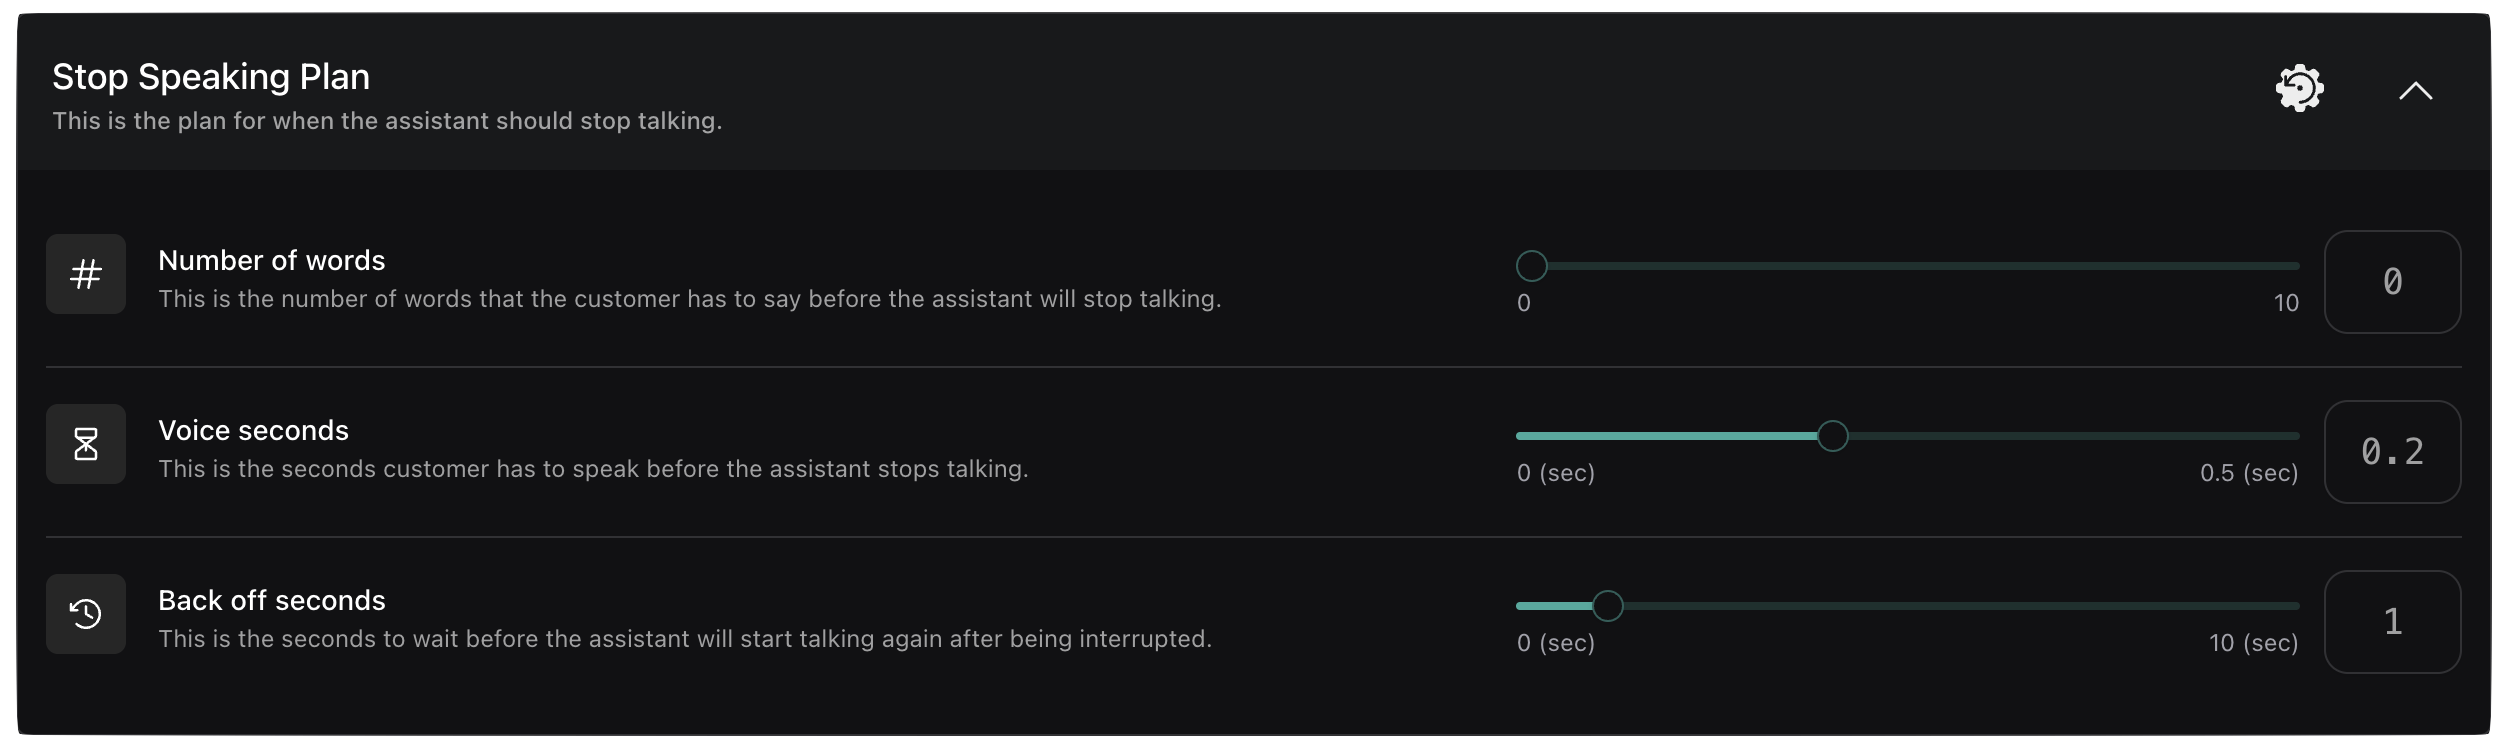Click the hash icon beside Number of words

[x=86, y=274]
